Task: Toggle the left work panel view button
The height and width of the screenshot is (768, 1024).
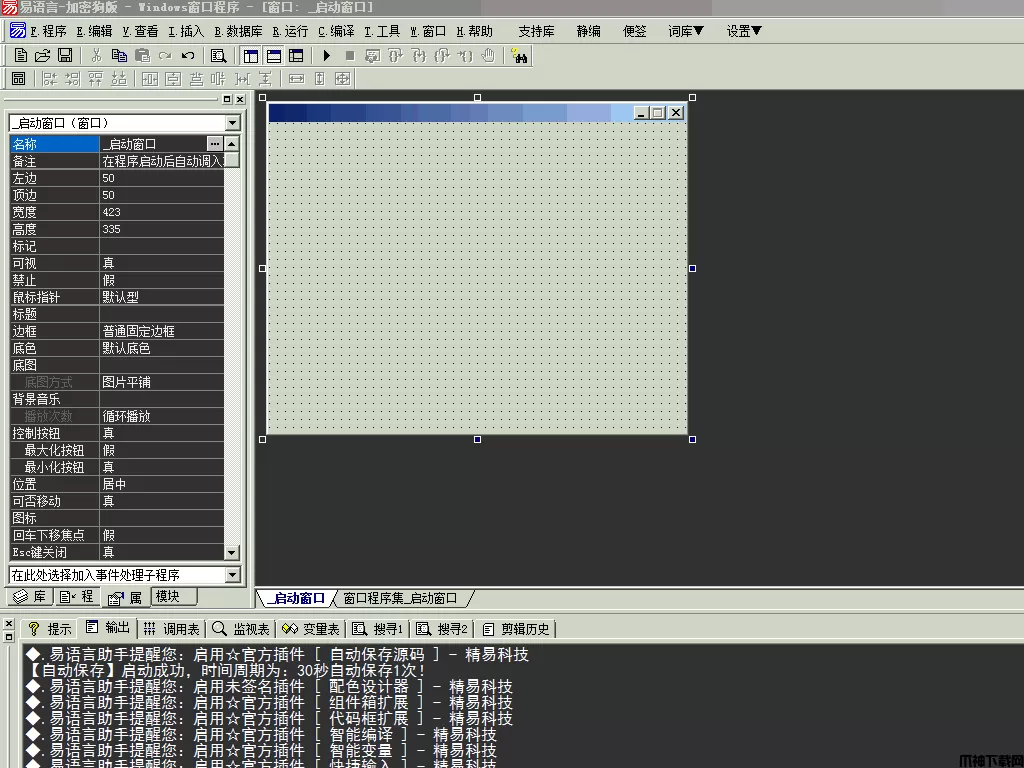Action: click(250, 56)
